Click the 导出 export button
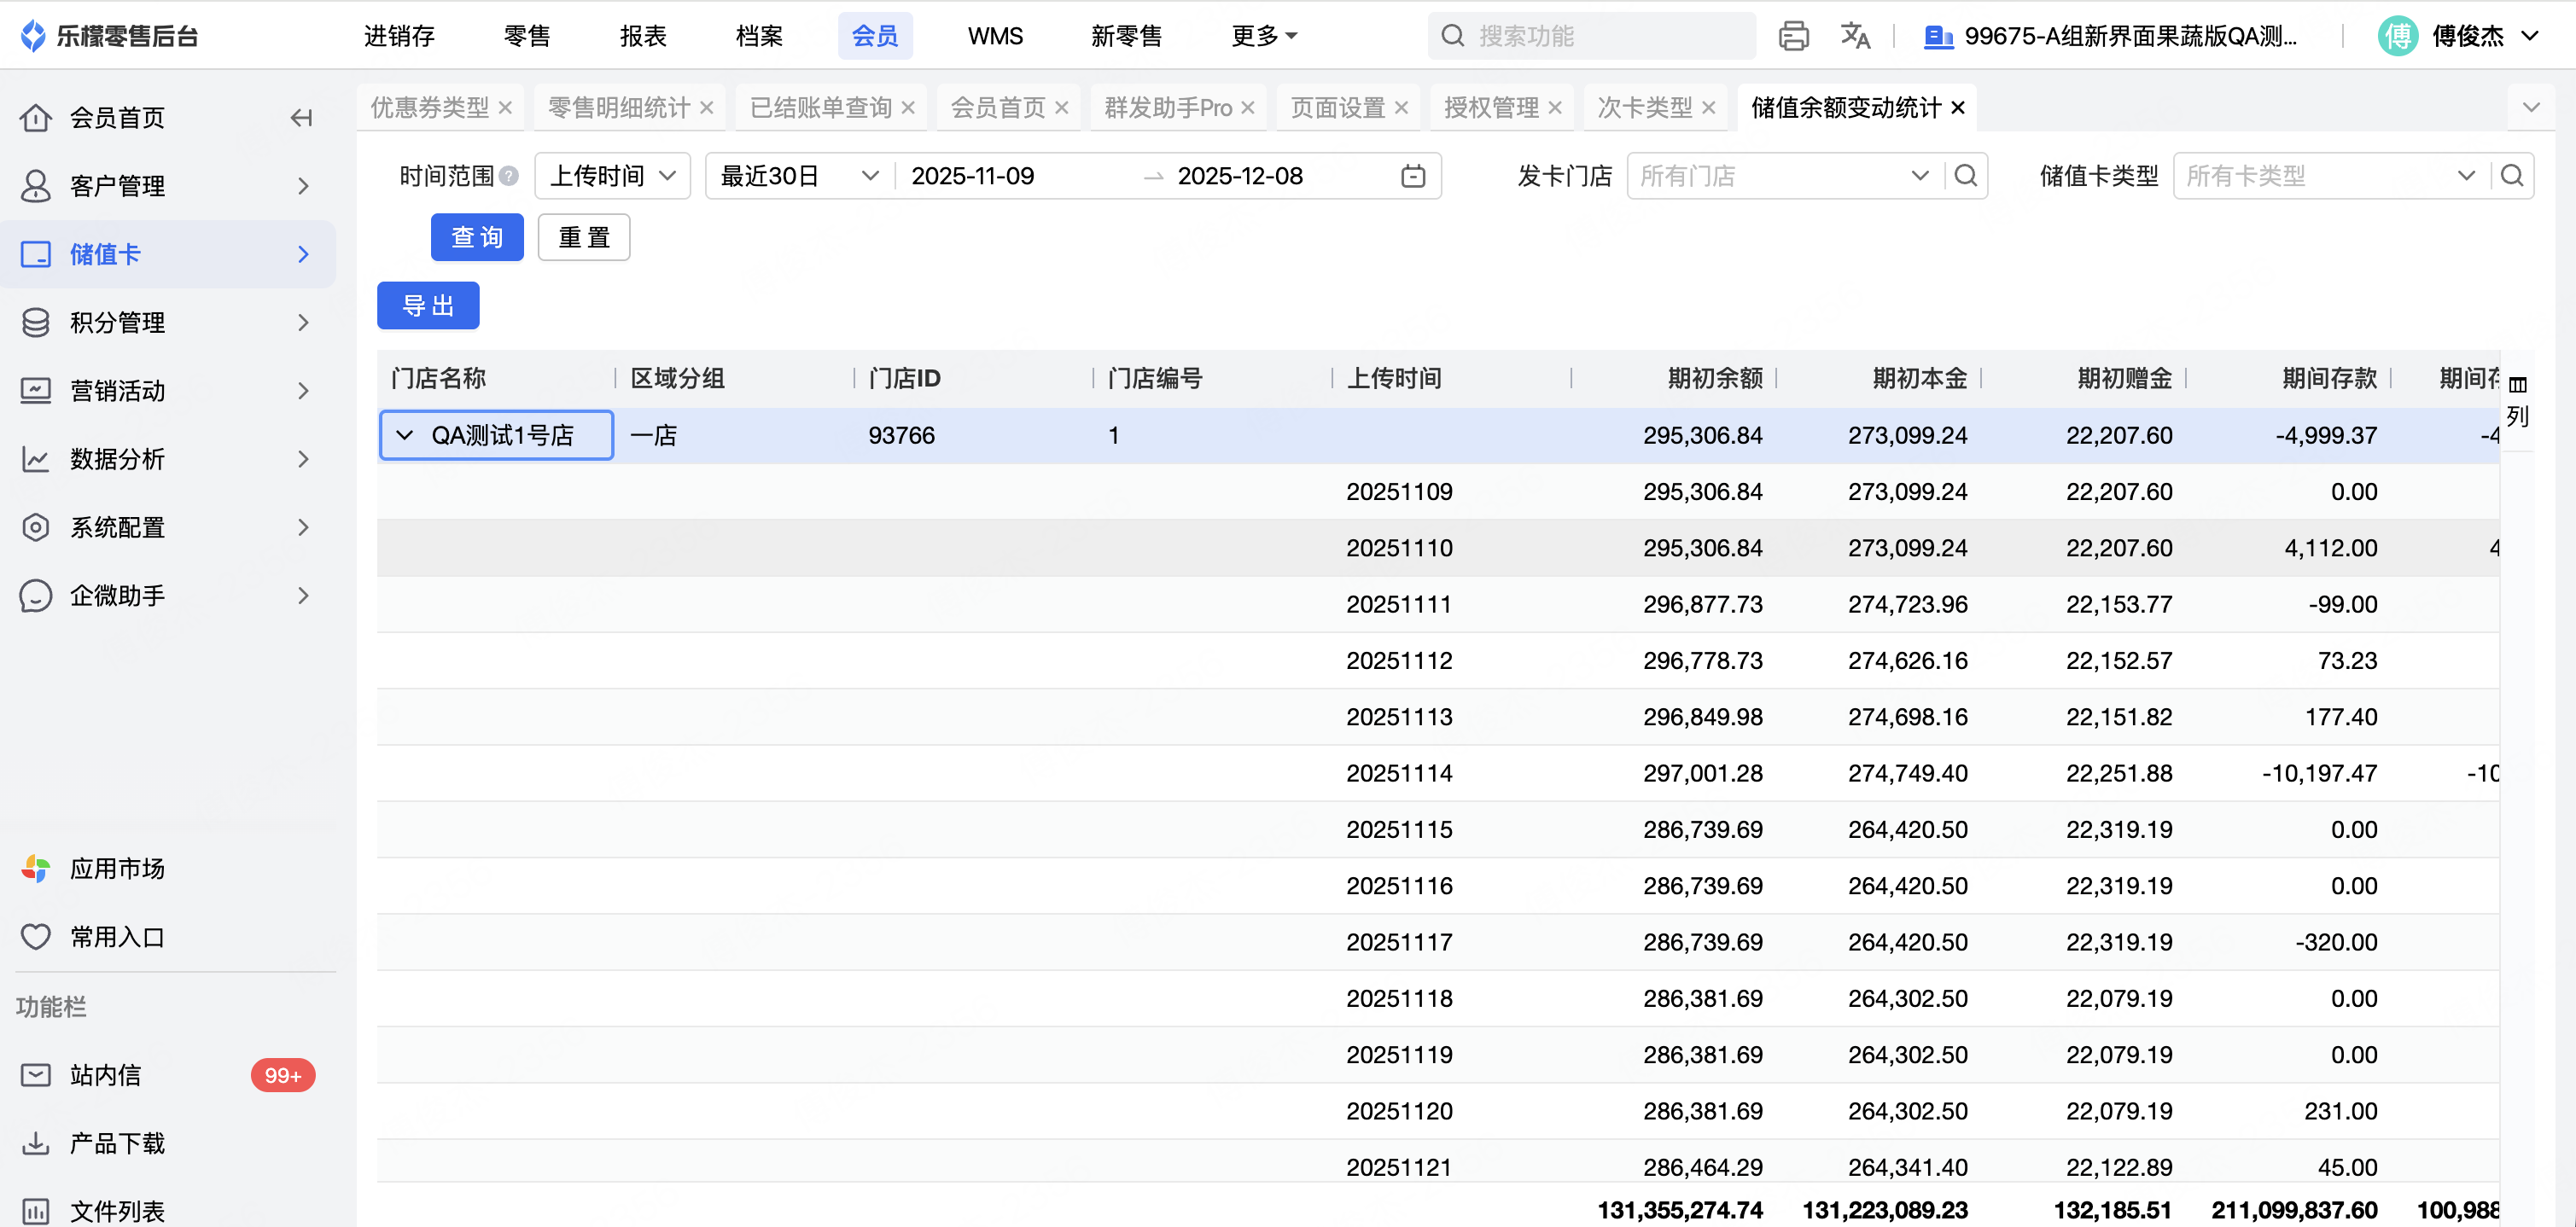The height and width of the screenshot is (1227, 2576). tap(428, 305)
